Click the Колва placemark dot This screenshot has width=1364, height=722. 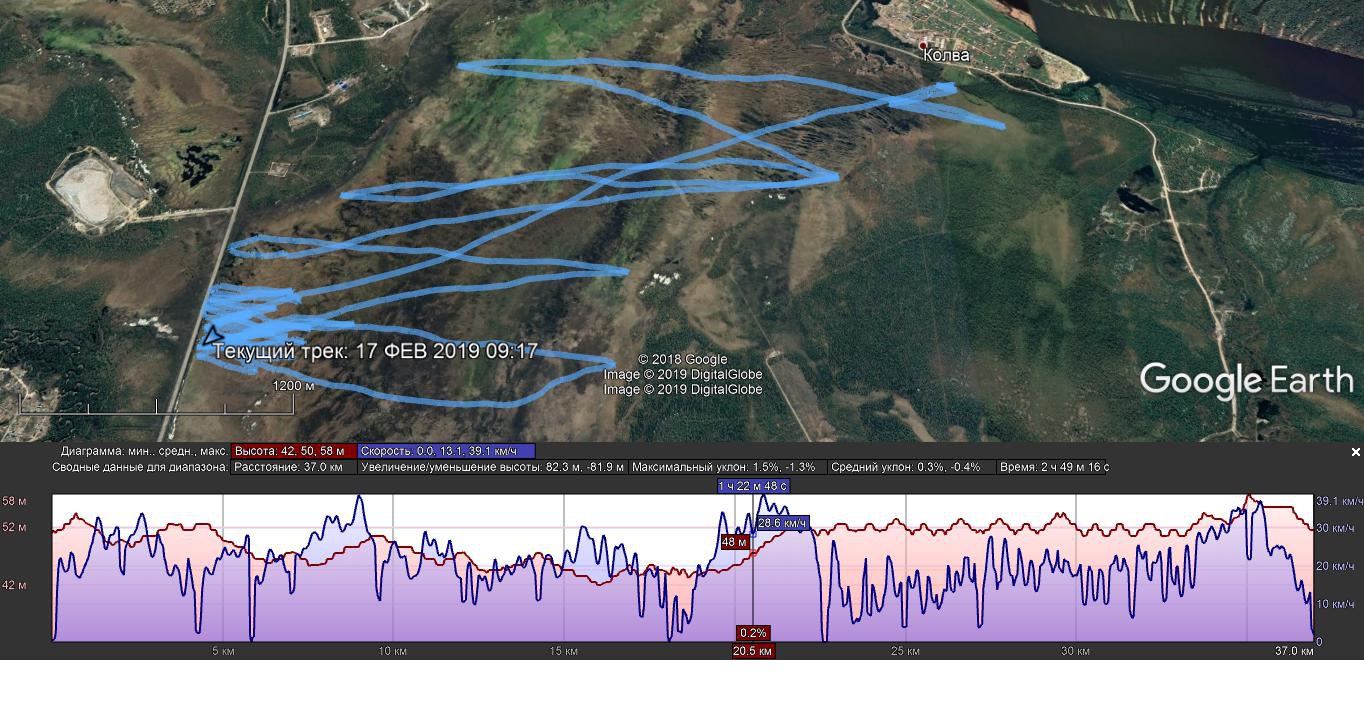pyautogui.click(x=924, y=46)
